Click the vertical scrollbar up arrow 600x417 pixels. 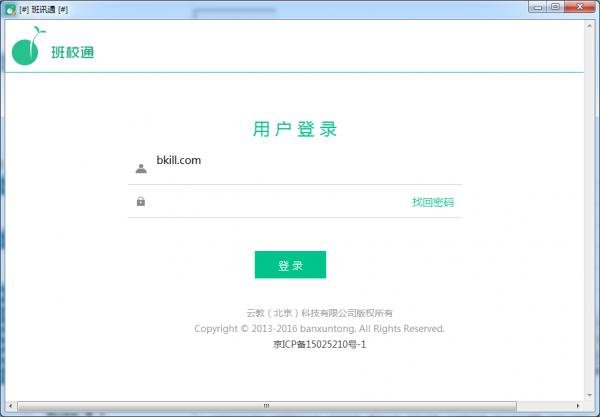(589, 26)
